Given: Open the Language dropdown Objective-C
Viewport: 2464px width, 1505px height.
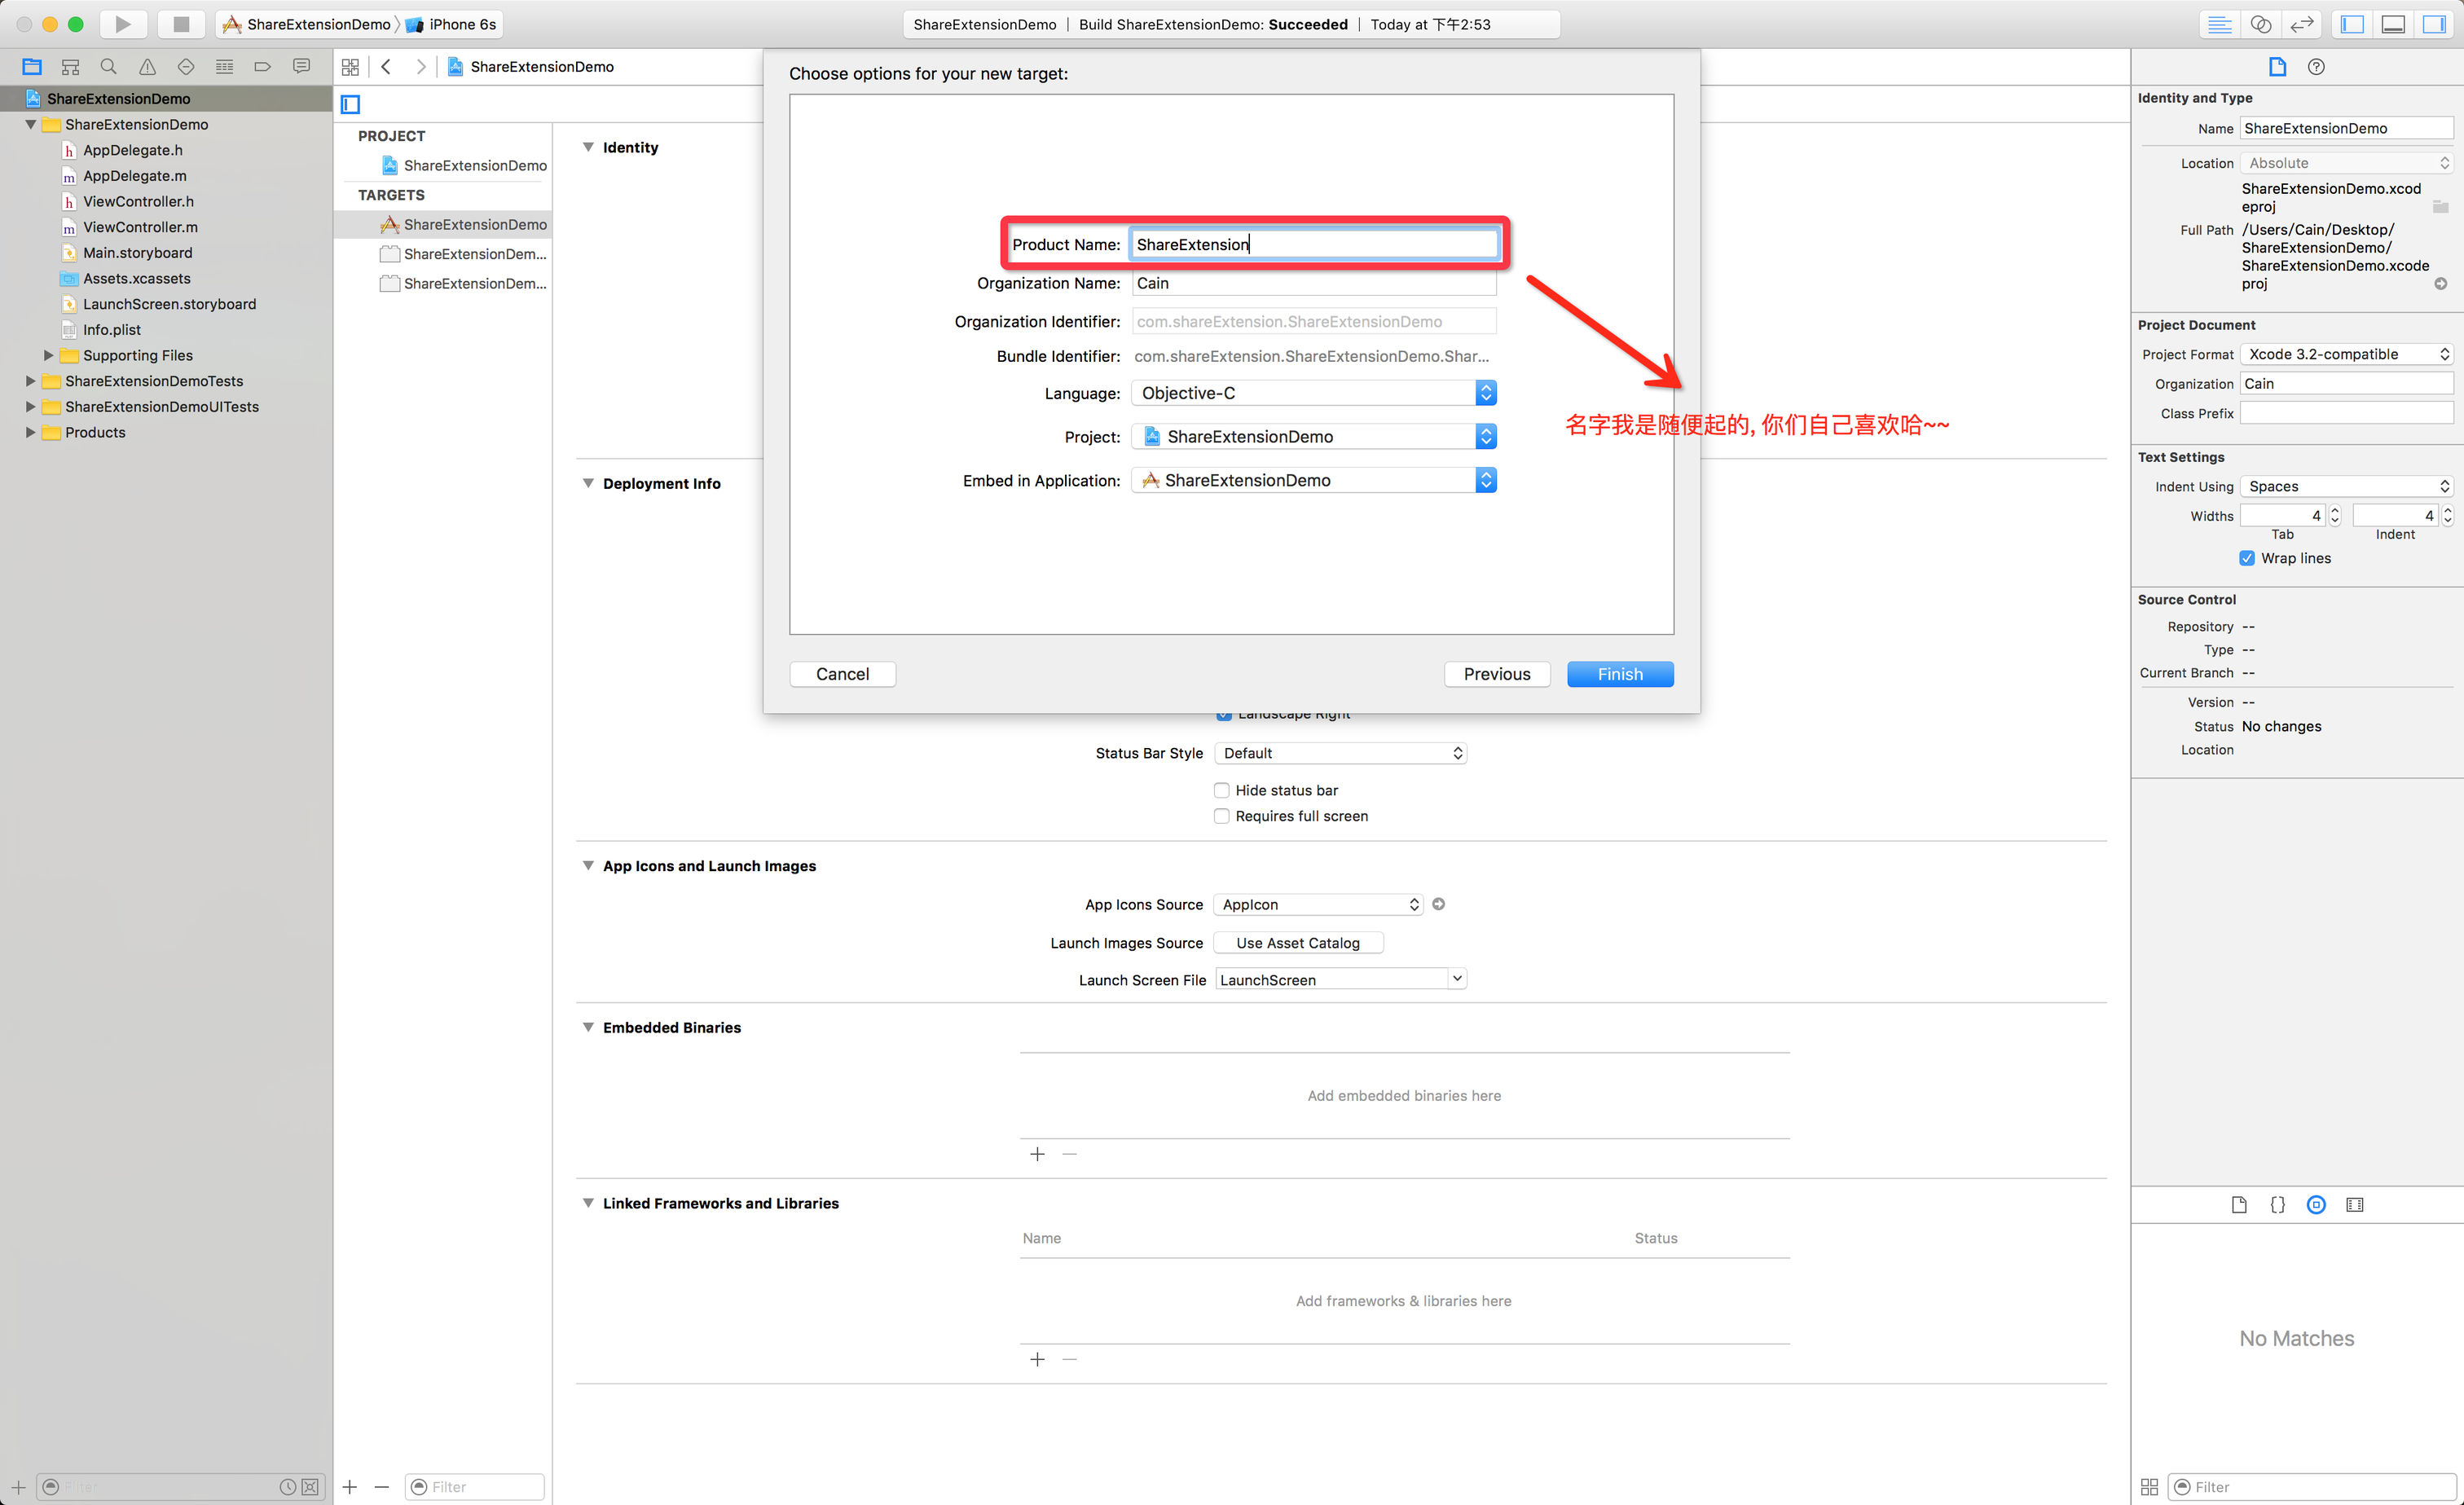Looking at the screenshot, I should click(x=1313, y=393).
